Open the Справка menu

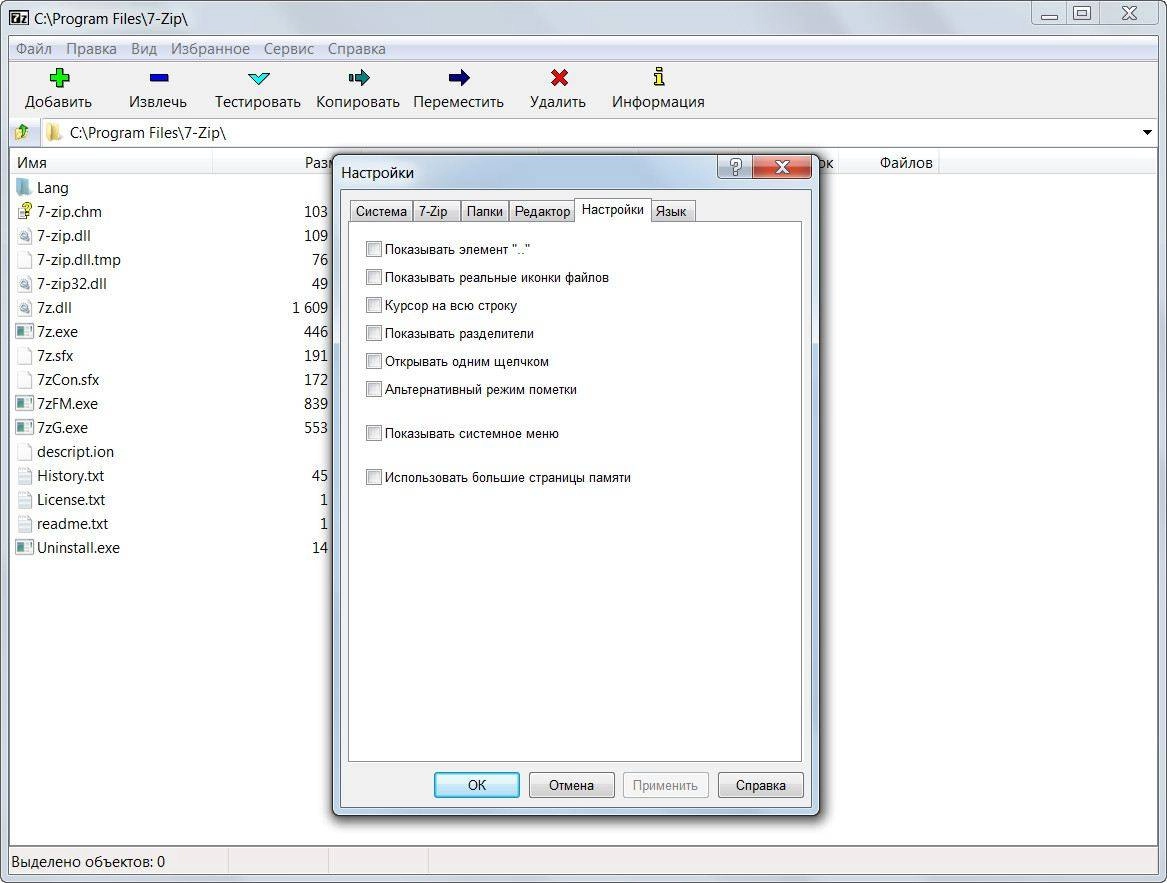click(x=357, y=49)
